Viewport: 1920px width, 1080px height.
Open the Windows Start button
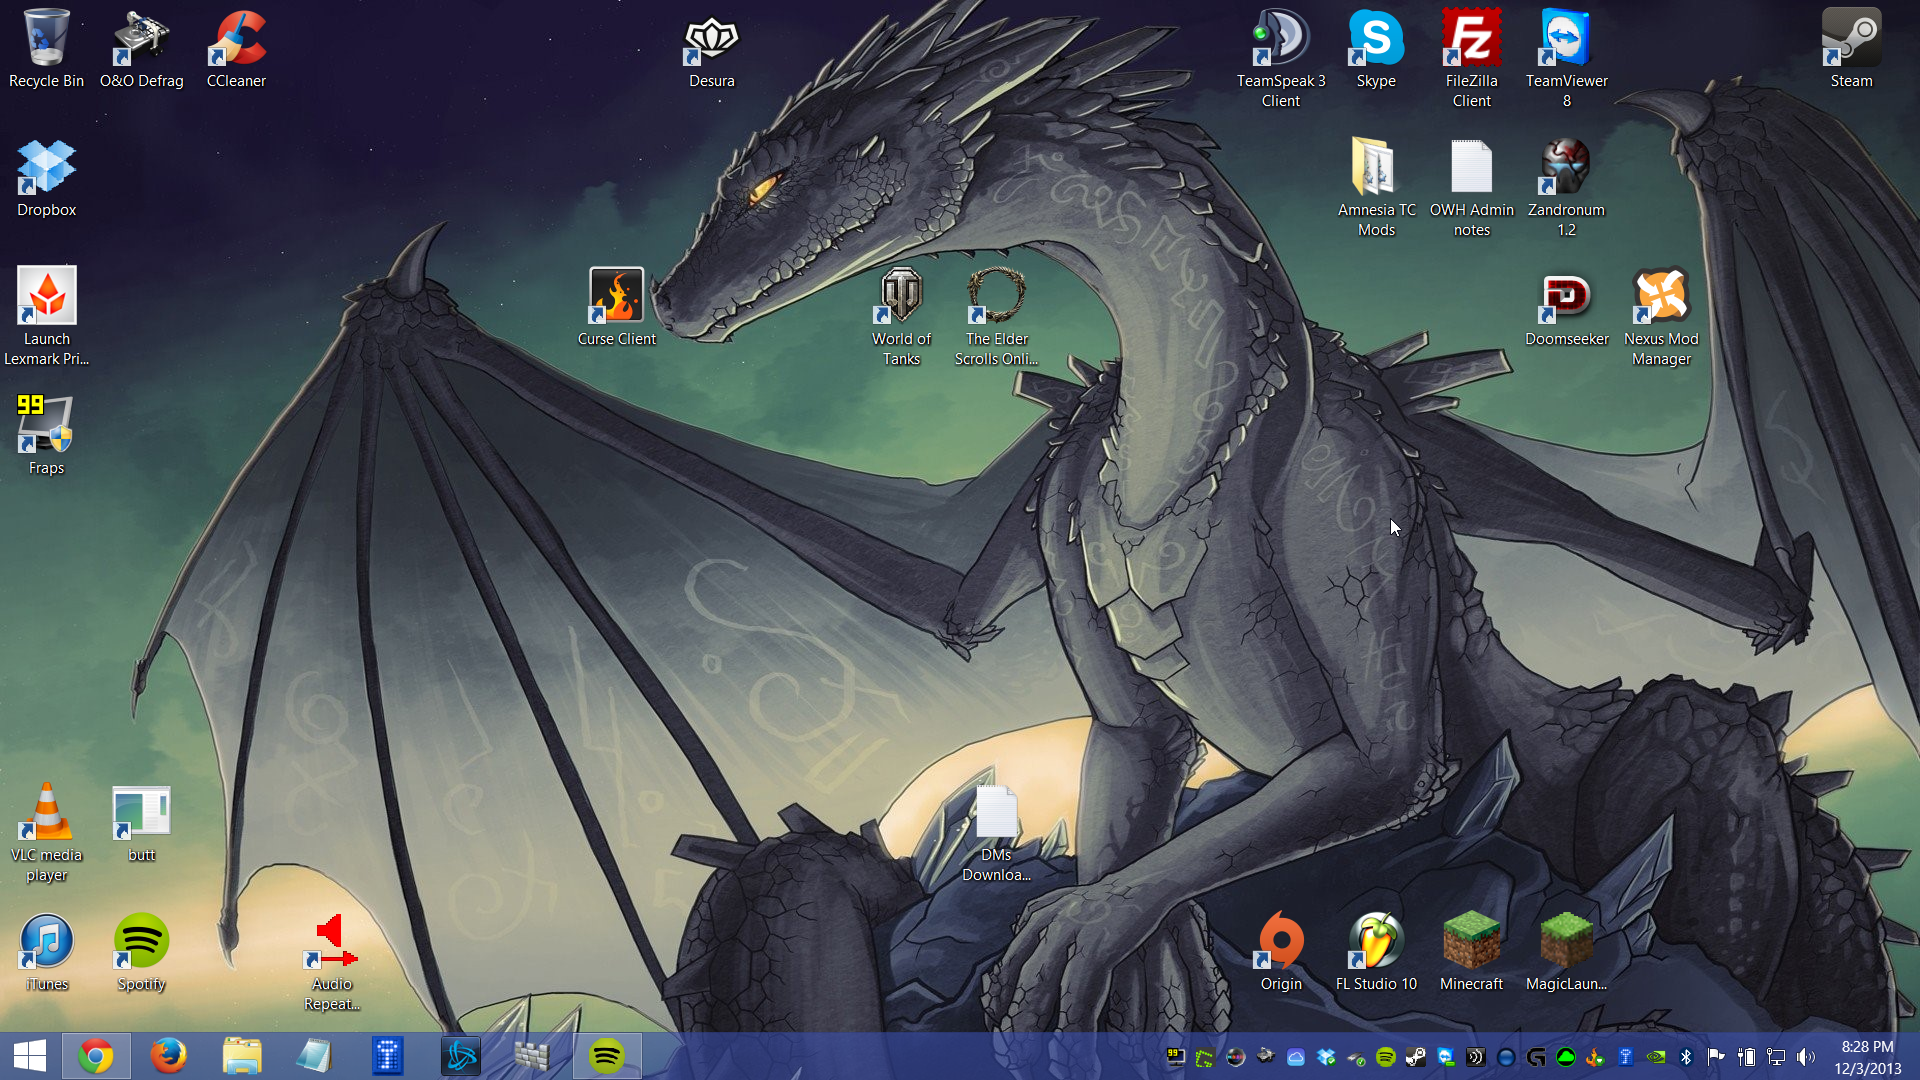pyautogui.click(x=30, y=1056)
